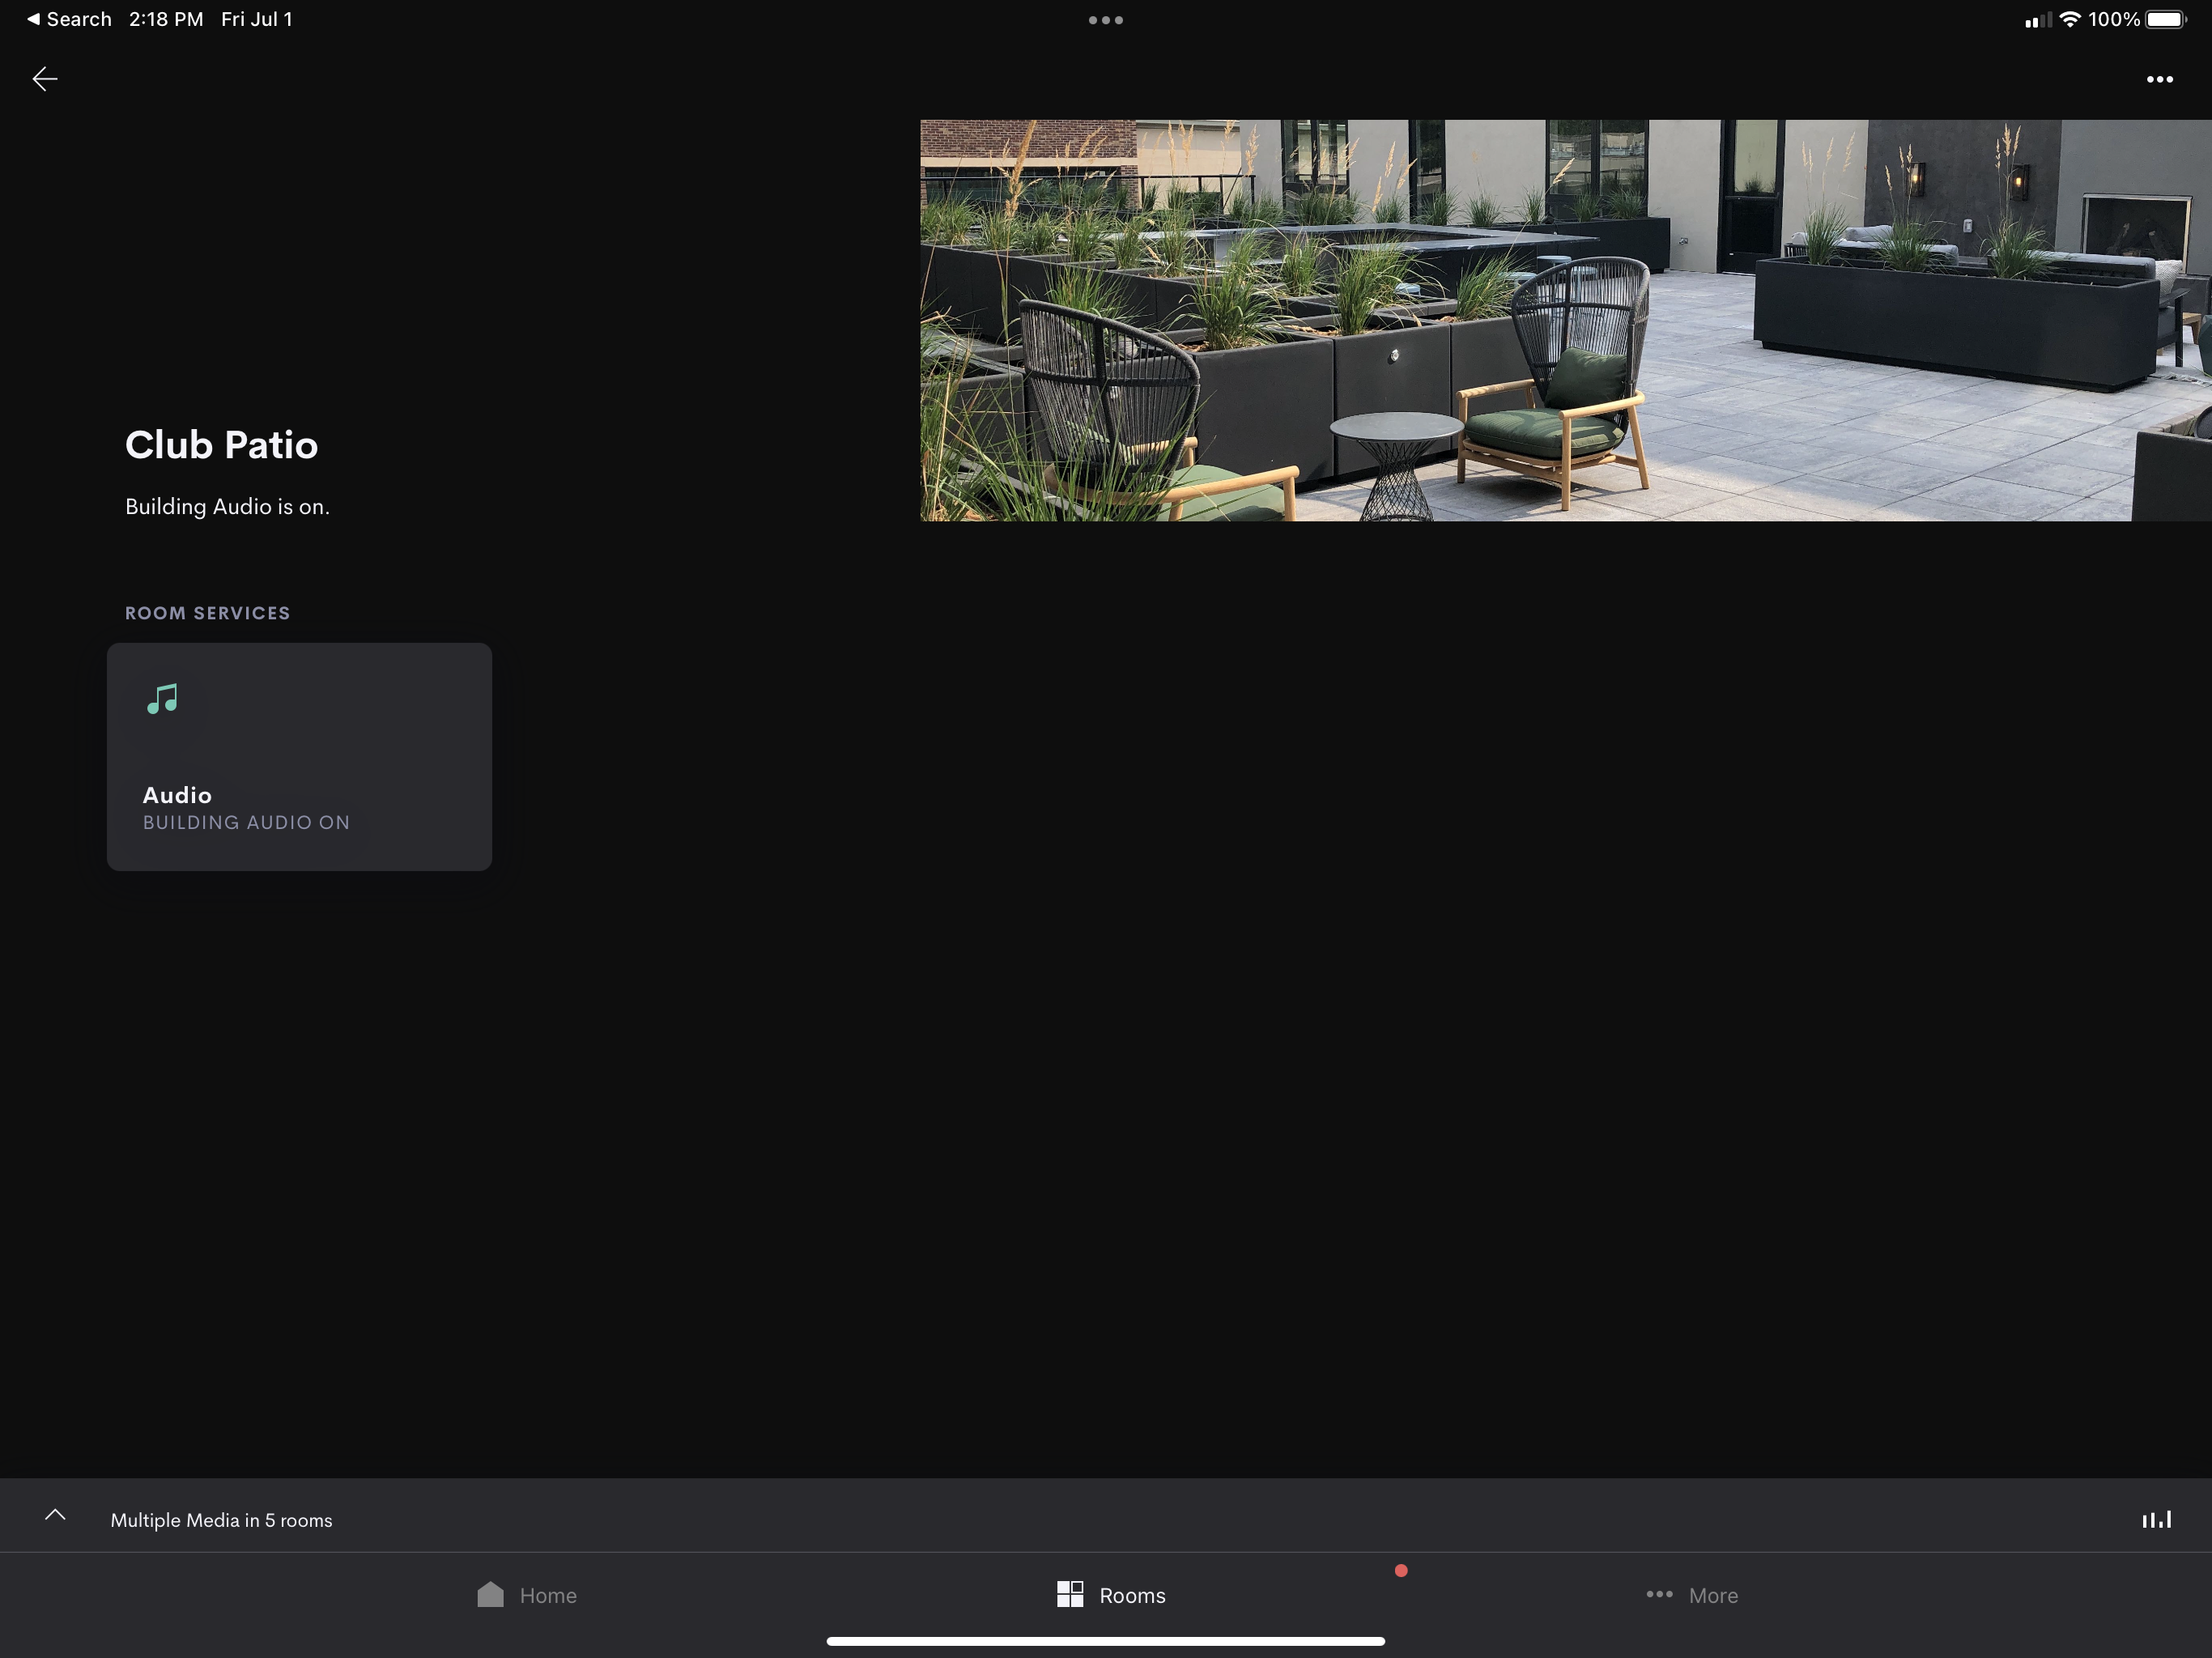The image size is (2212, 1658).
Task: Open the three-dot options menu at top right
Action: pyautogui.click(x=2159, y=79)
